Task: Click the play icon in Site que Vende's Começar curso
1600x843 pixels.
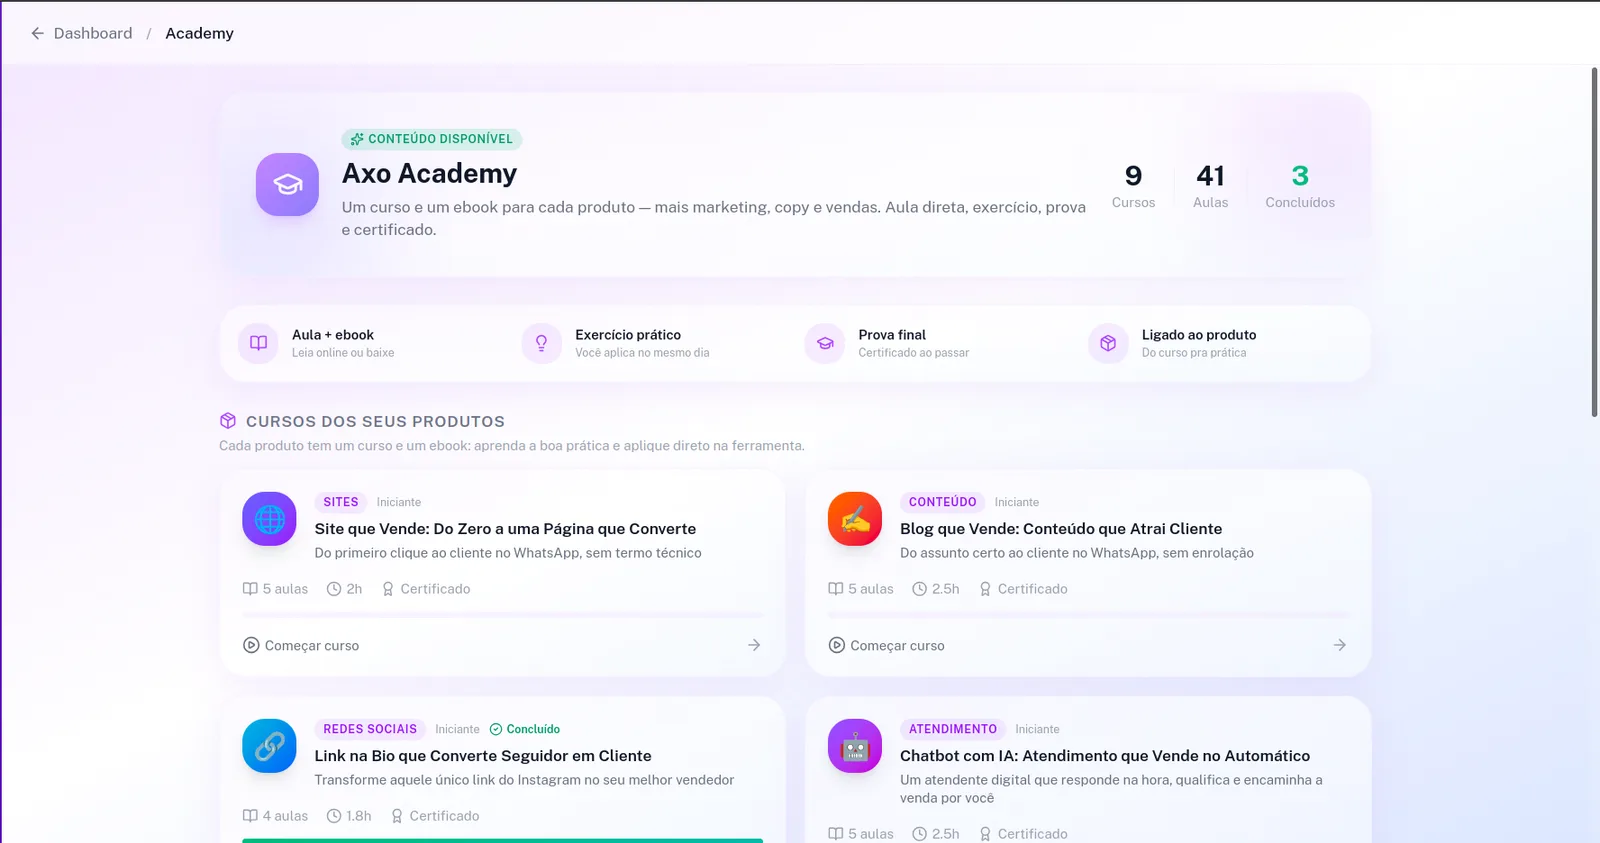Action: click(x=251, y=646)
